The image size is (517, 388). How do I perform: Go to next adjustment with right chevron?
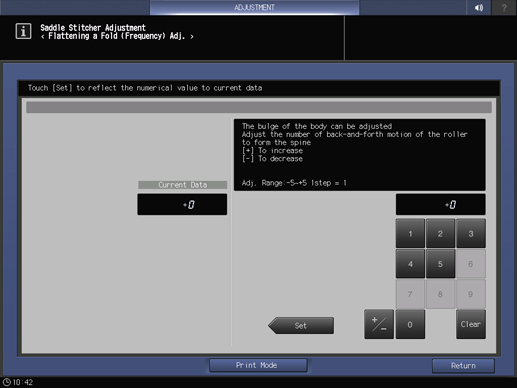192,36
